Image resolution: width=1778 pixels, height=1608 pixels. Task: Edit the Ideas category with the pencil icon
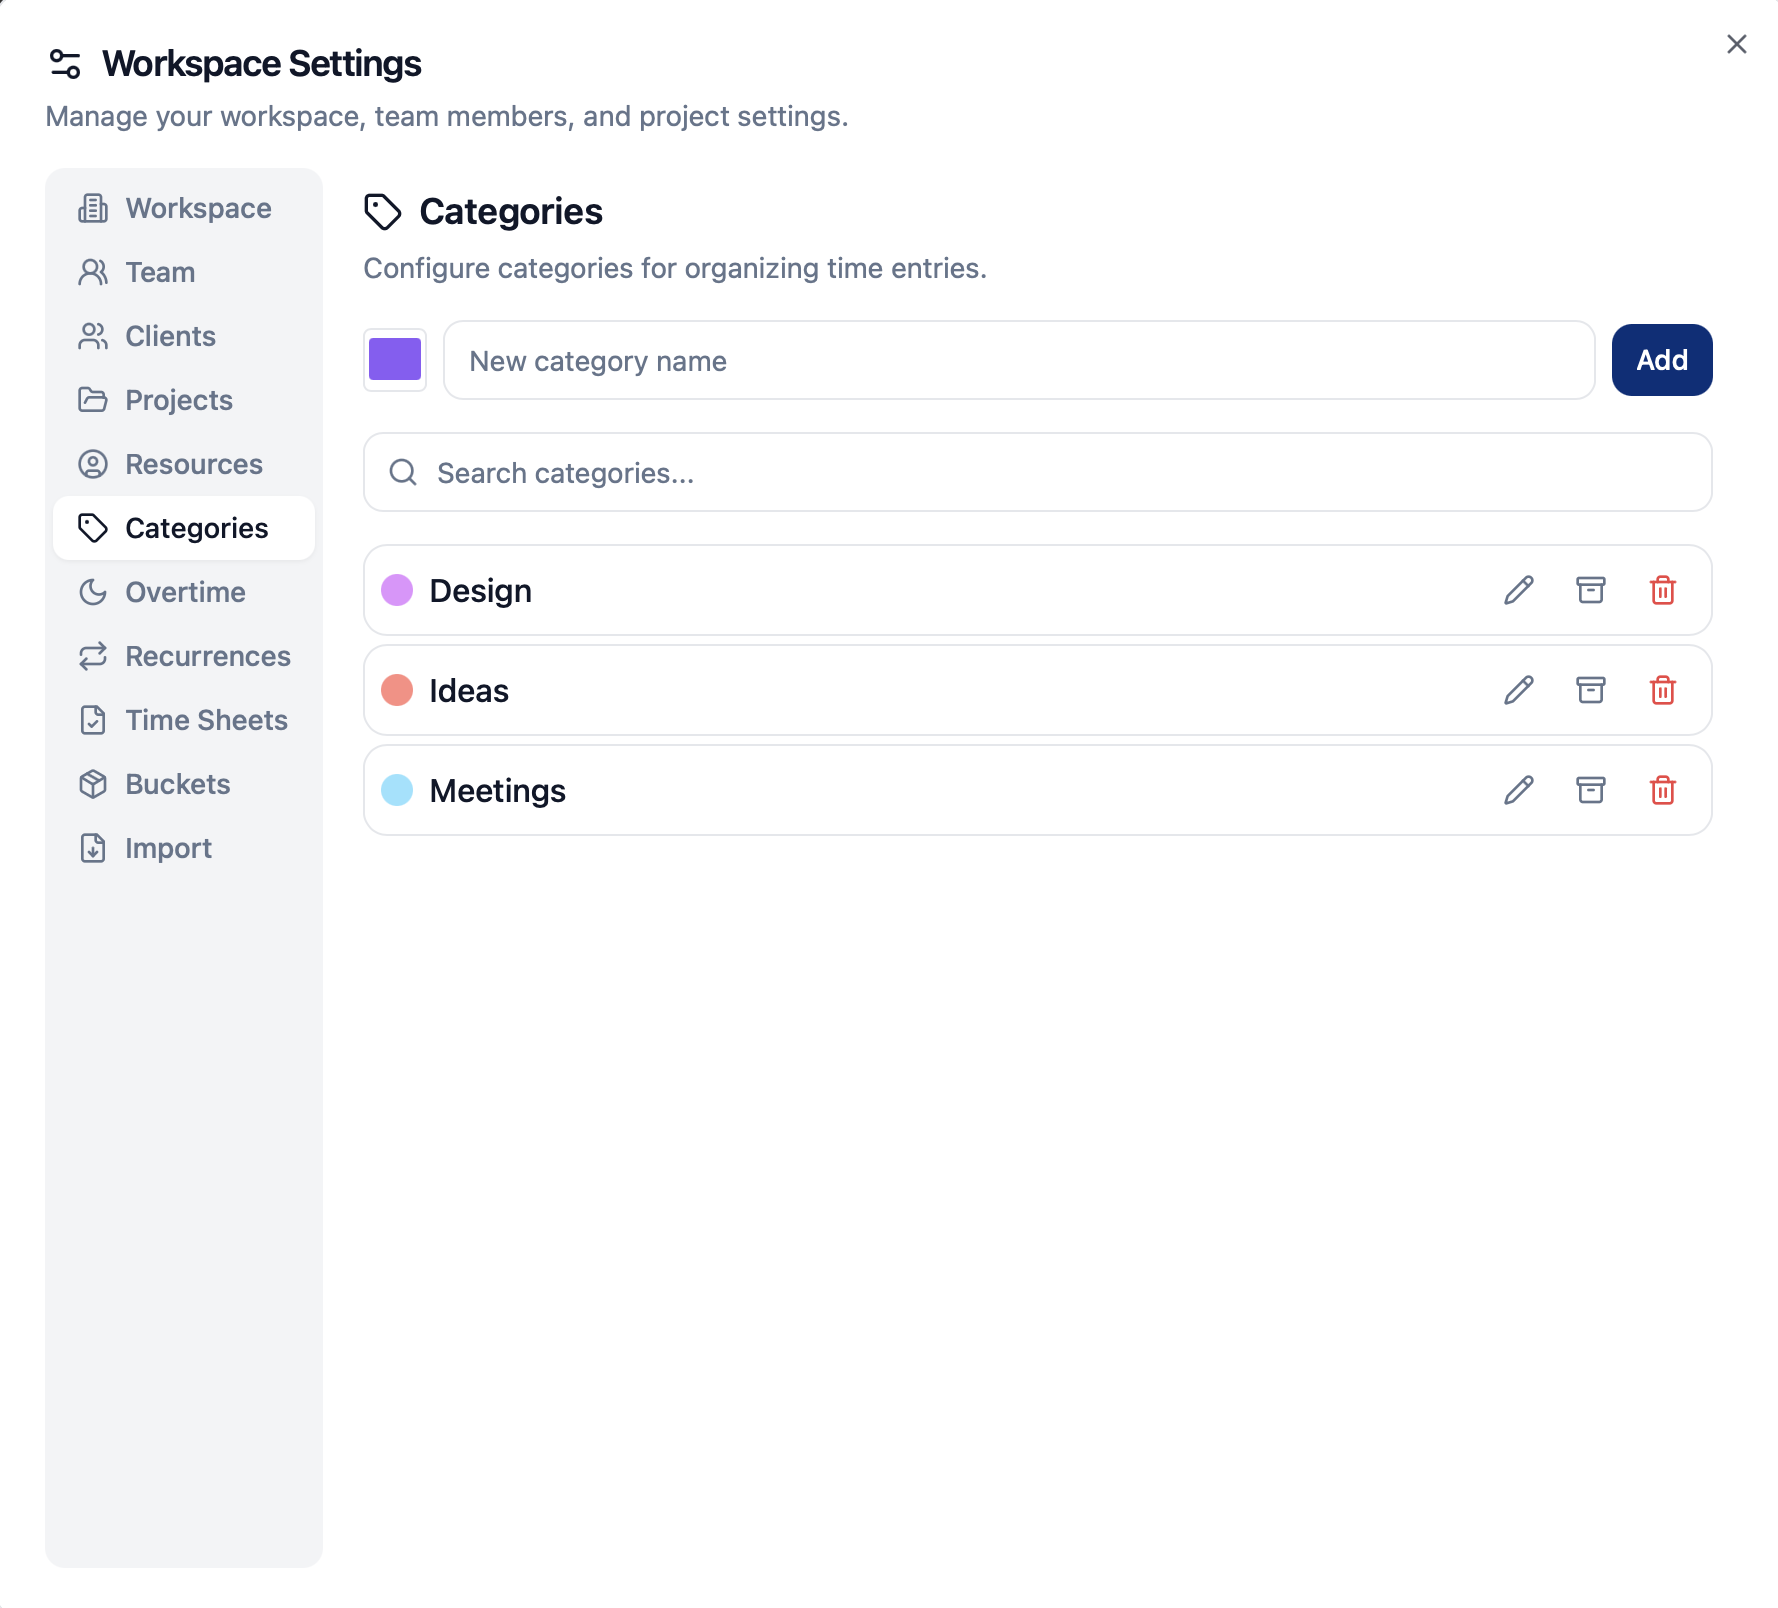click(x=1518, y=690)
